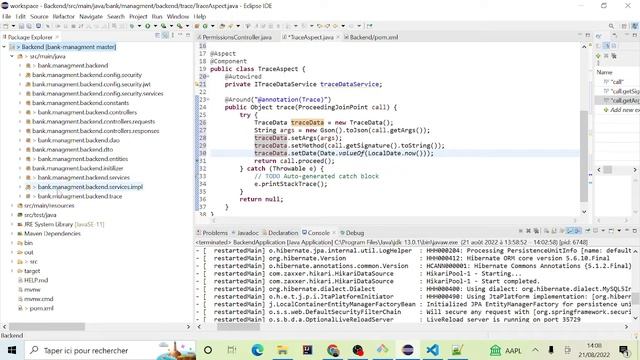Image resolution: width=640 pixels, height=360 pixels.
Task: Collapse the Backend project tree node
Action: (4, 47)
